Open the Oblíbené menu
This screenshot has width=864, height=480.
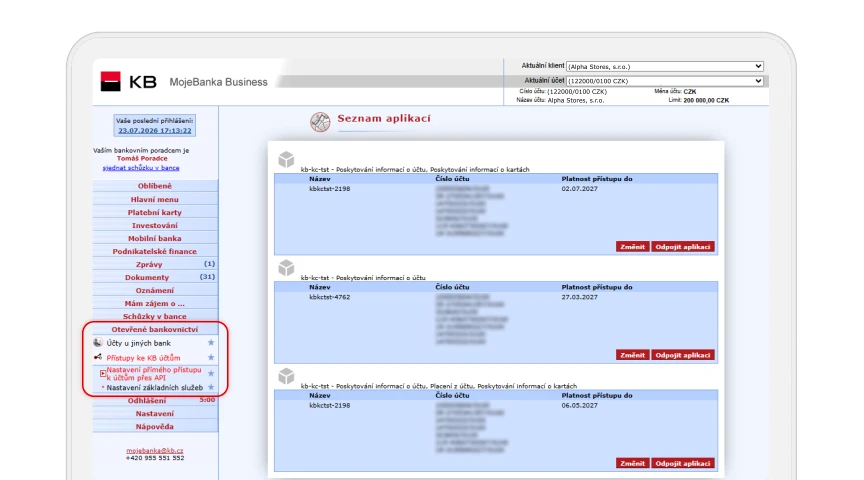(x=155, y=186)
